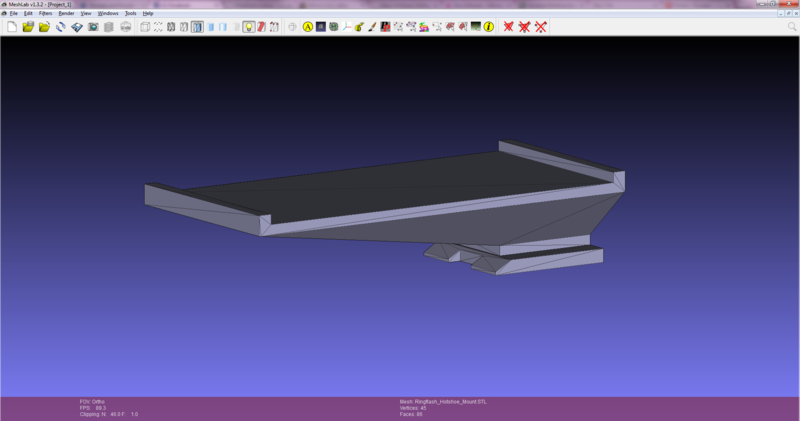The height and width of the screenshot is (421, 800).
Task: Open the View menu
Action: click(x=86, y=13)
